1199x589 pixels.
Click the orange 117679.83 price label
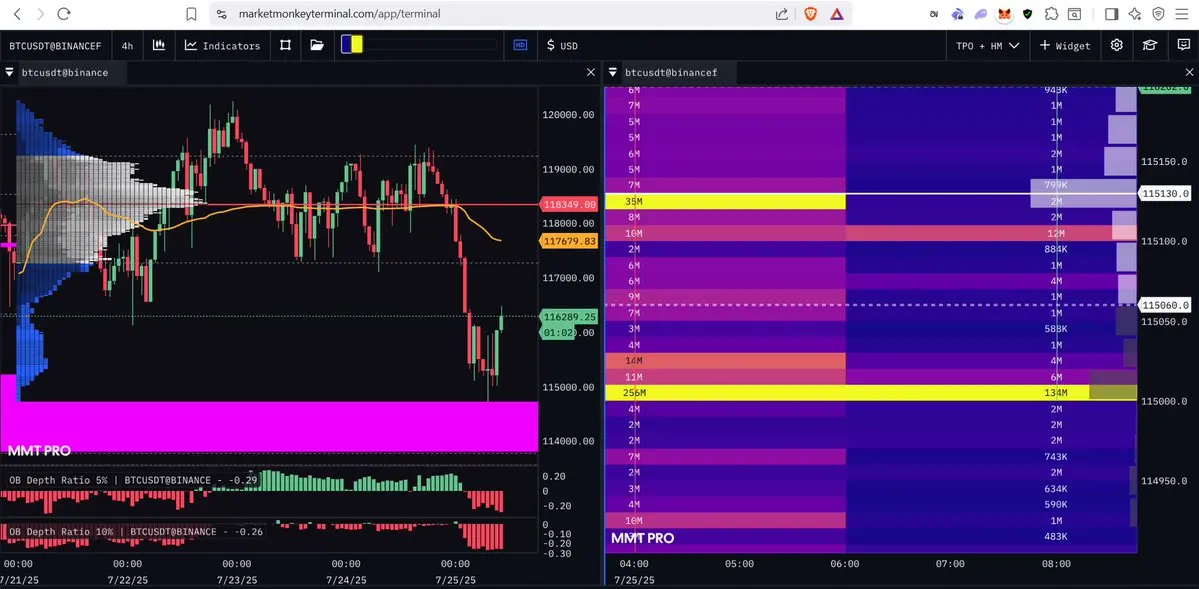[569, 241]
